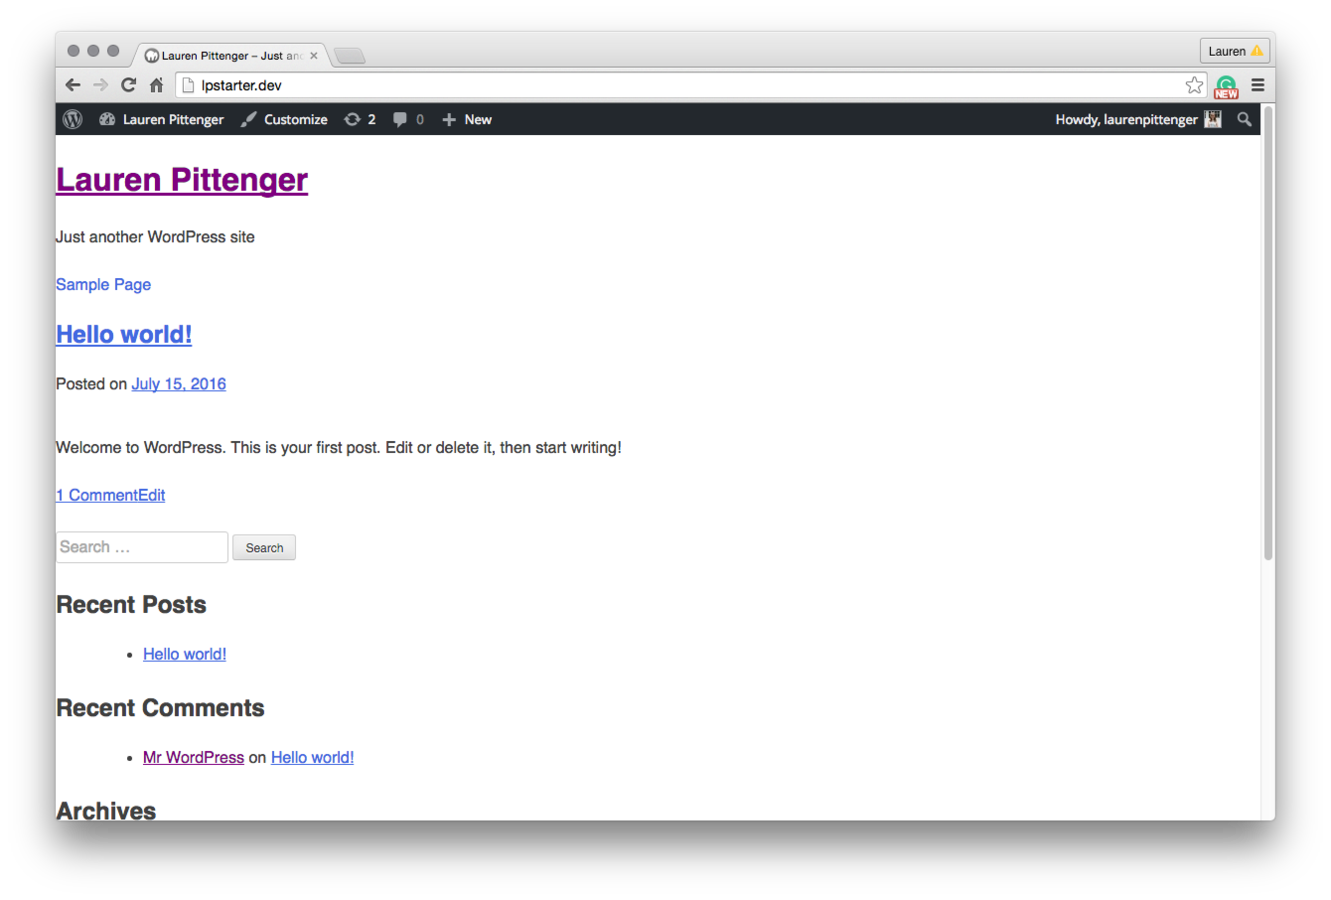The height and width of the screenshot is (900, 1331).
Task: Open the Howdy, laurenpittenger account menu
Action: click(1138, 119)
